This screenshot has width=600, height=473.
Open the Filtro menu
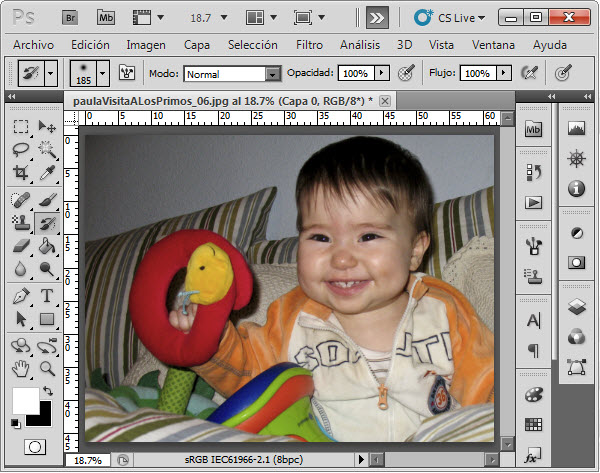(309, 45)
